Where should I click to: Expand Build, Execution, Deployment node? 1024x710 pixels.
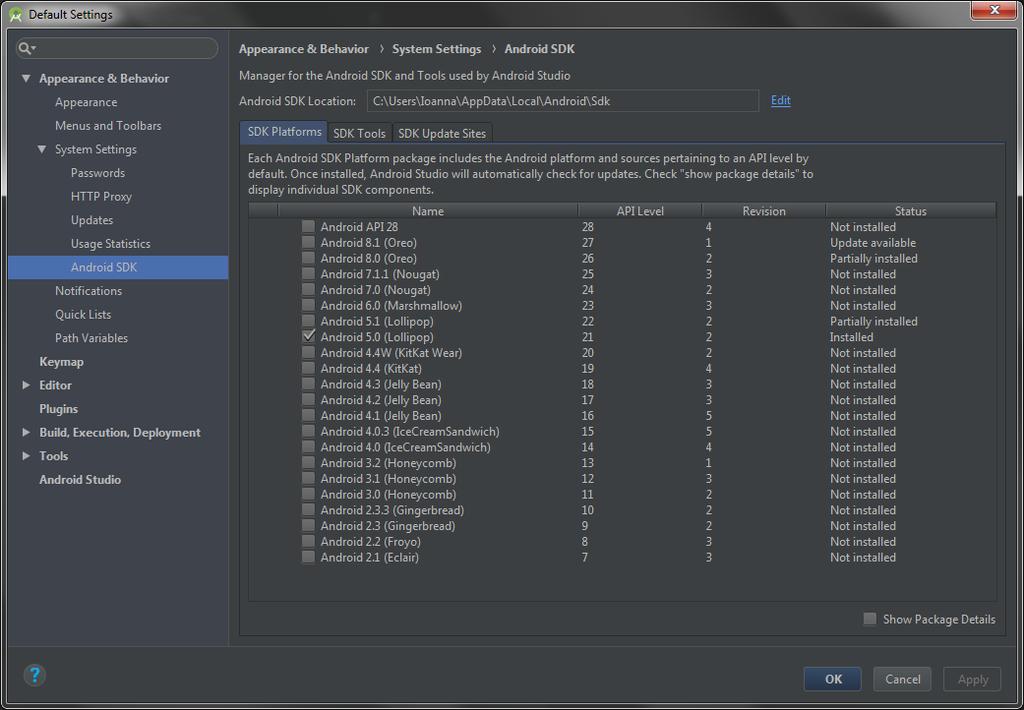click(26, 432)
